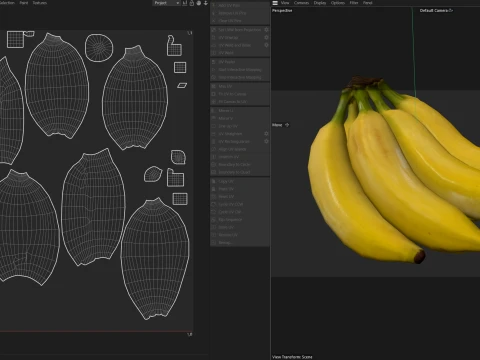Open the View menu in viewport
The width and height of the screenshot is (480, 360).
point(285,3)
